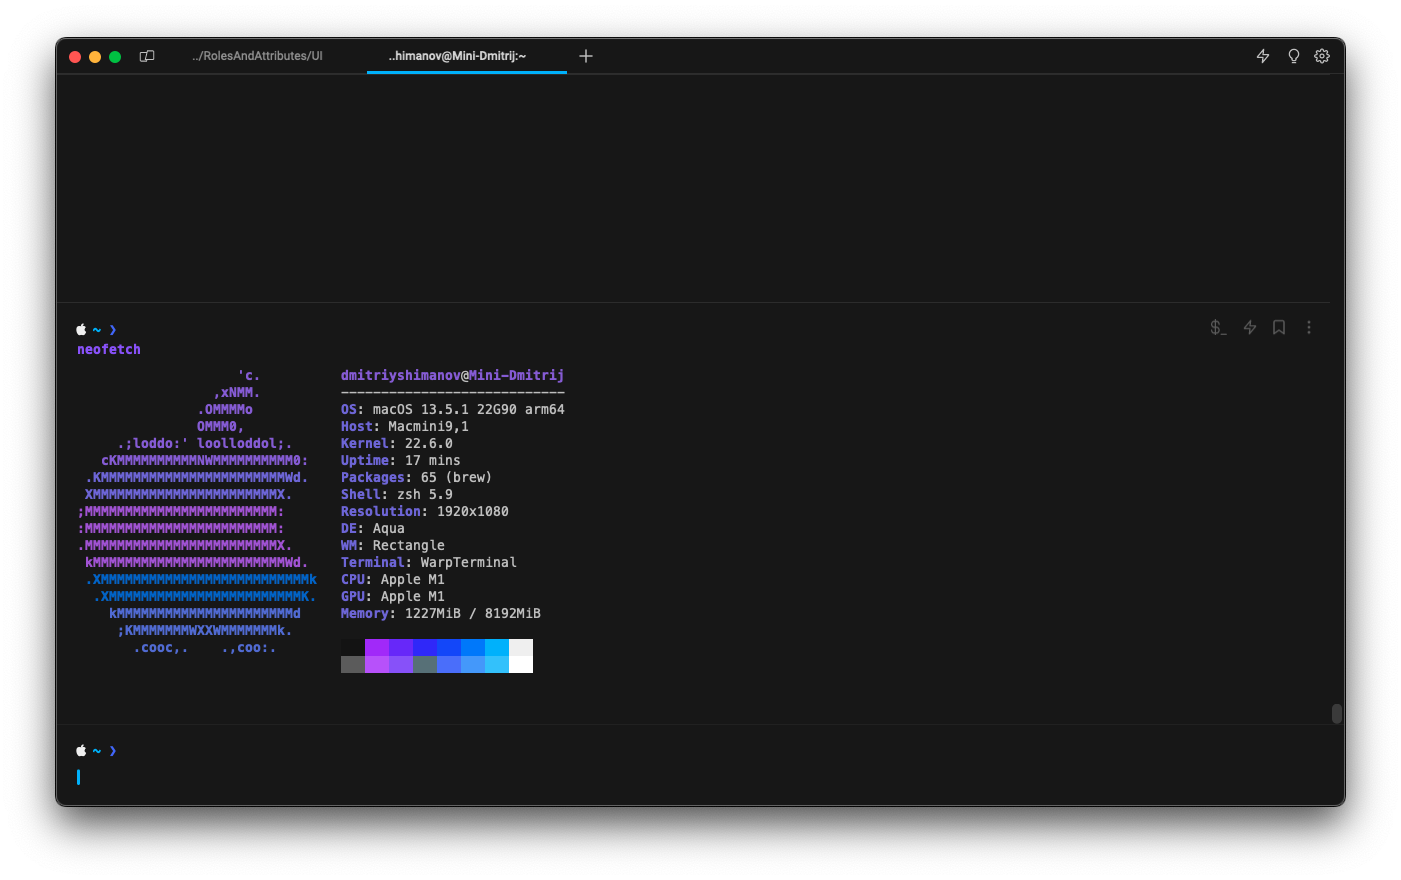Ask Warp AI about neofetch block
This screenshot has width=1401, height=880.
click(x=1250, y=327)
